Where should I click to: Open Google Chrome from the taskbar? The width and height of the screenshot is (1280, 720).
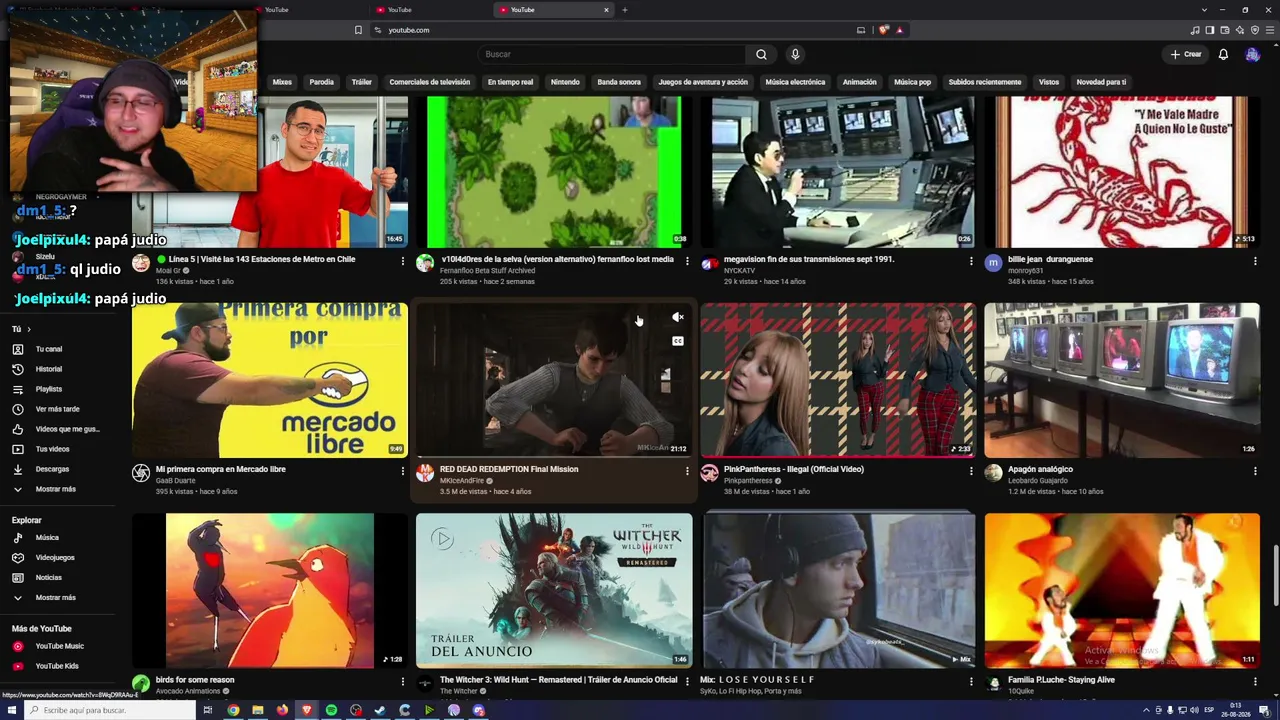coord(233,710)
